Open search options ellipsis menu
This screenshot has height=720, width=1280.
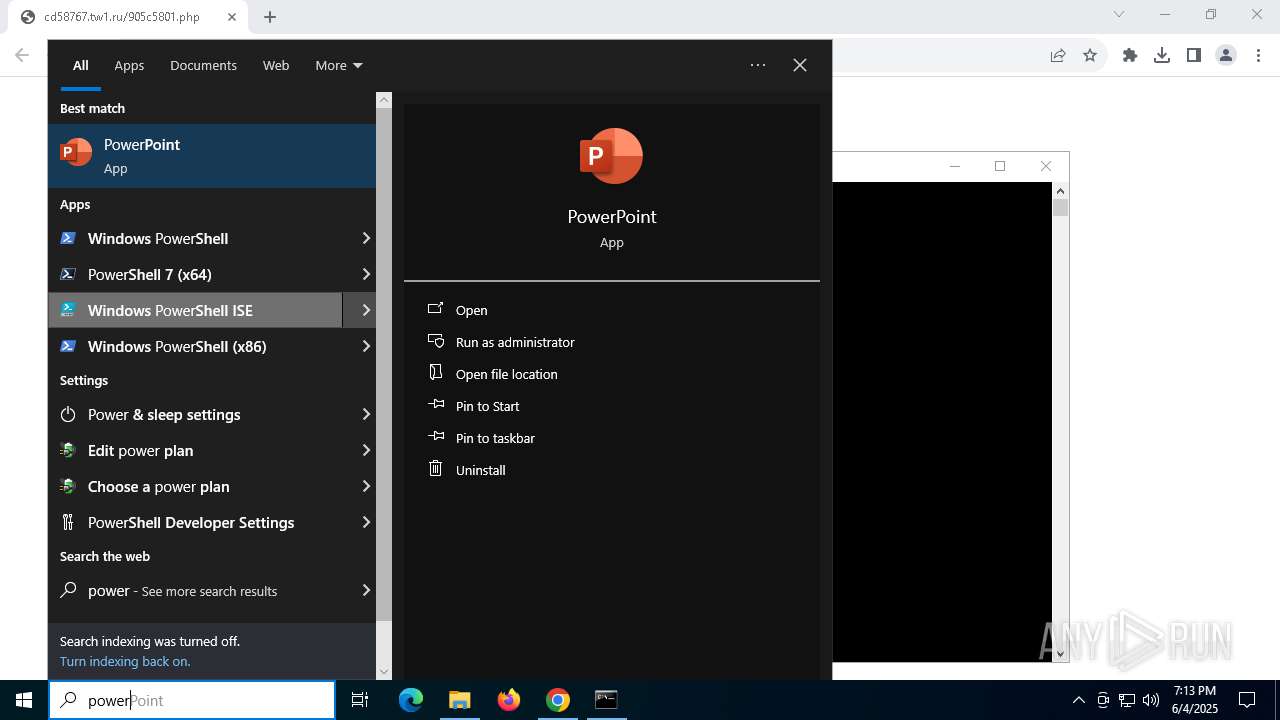pos(758,65)
